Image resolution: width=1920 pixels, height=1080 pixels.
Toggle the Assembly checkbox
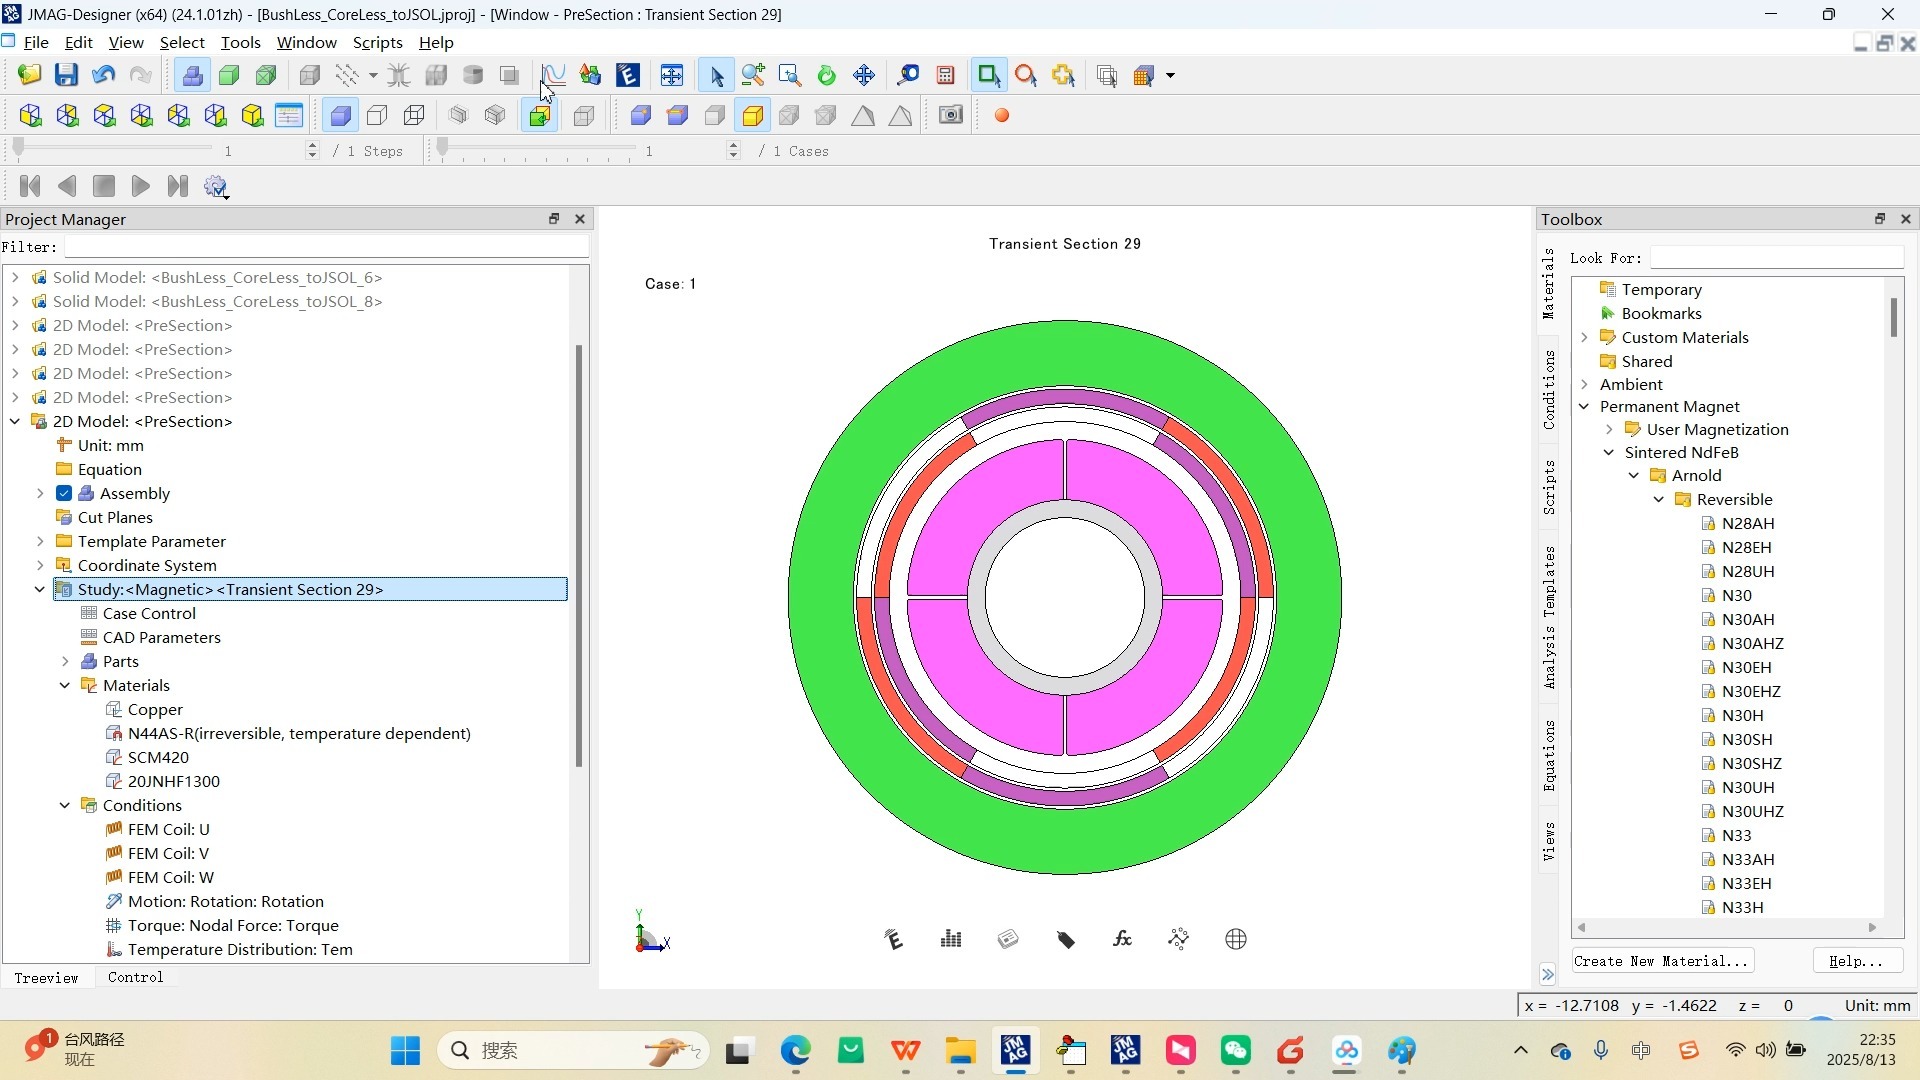(x=64, y=493)
